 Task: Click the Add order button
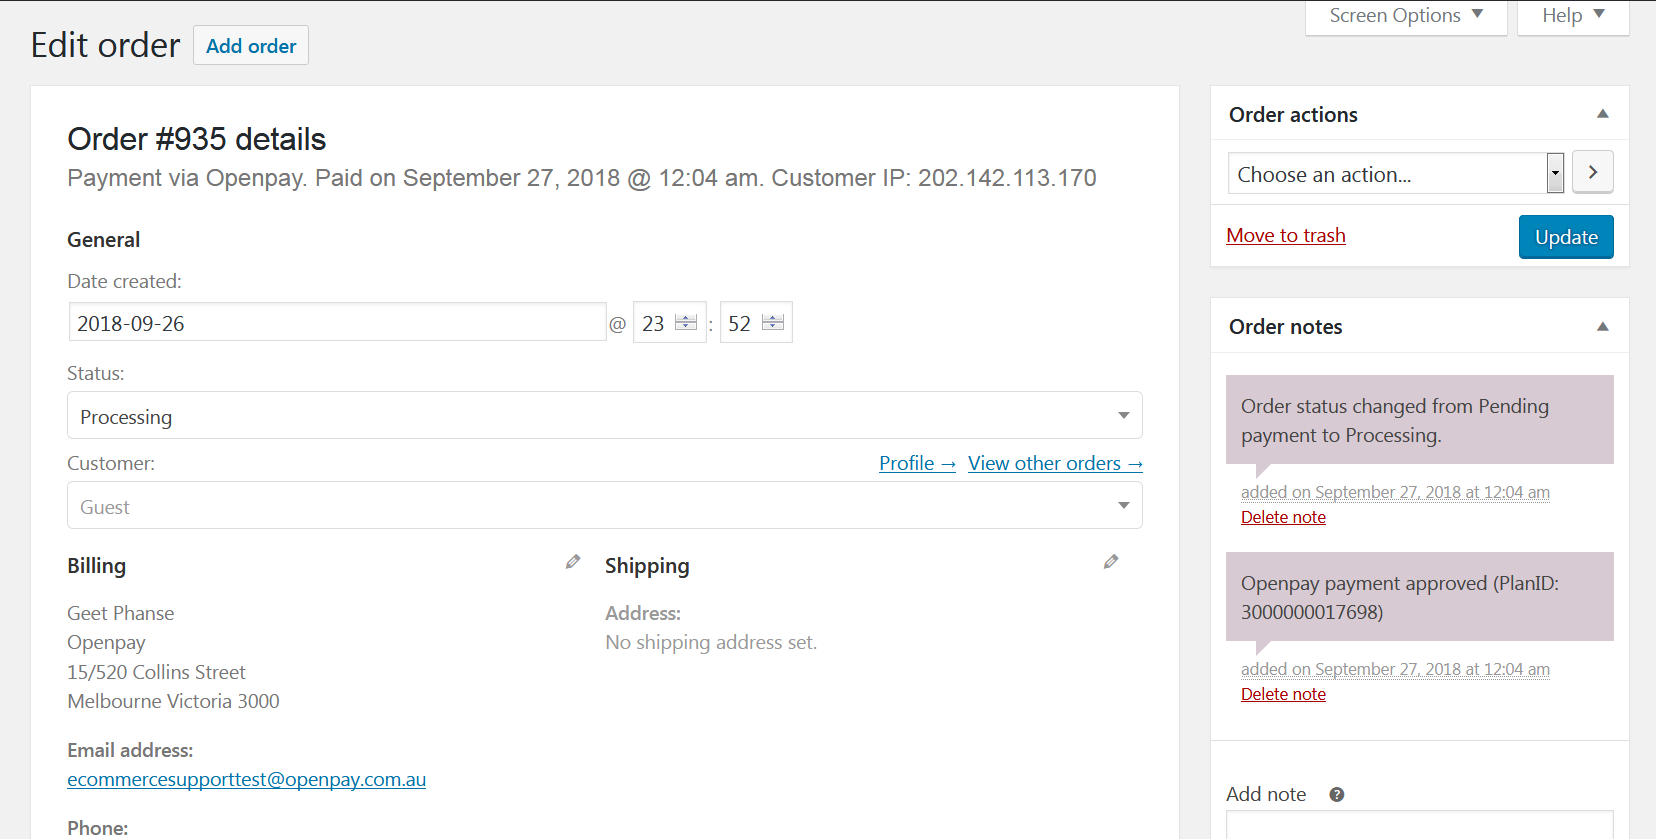click(251, 46)
